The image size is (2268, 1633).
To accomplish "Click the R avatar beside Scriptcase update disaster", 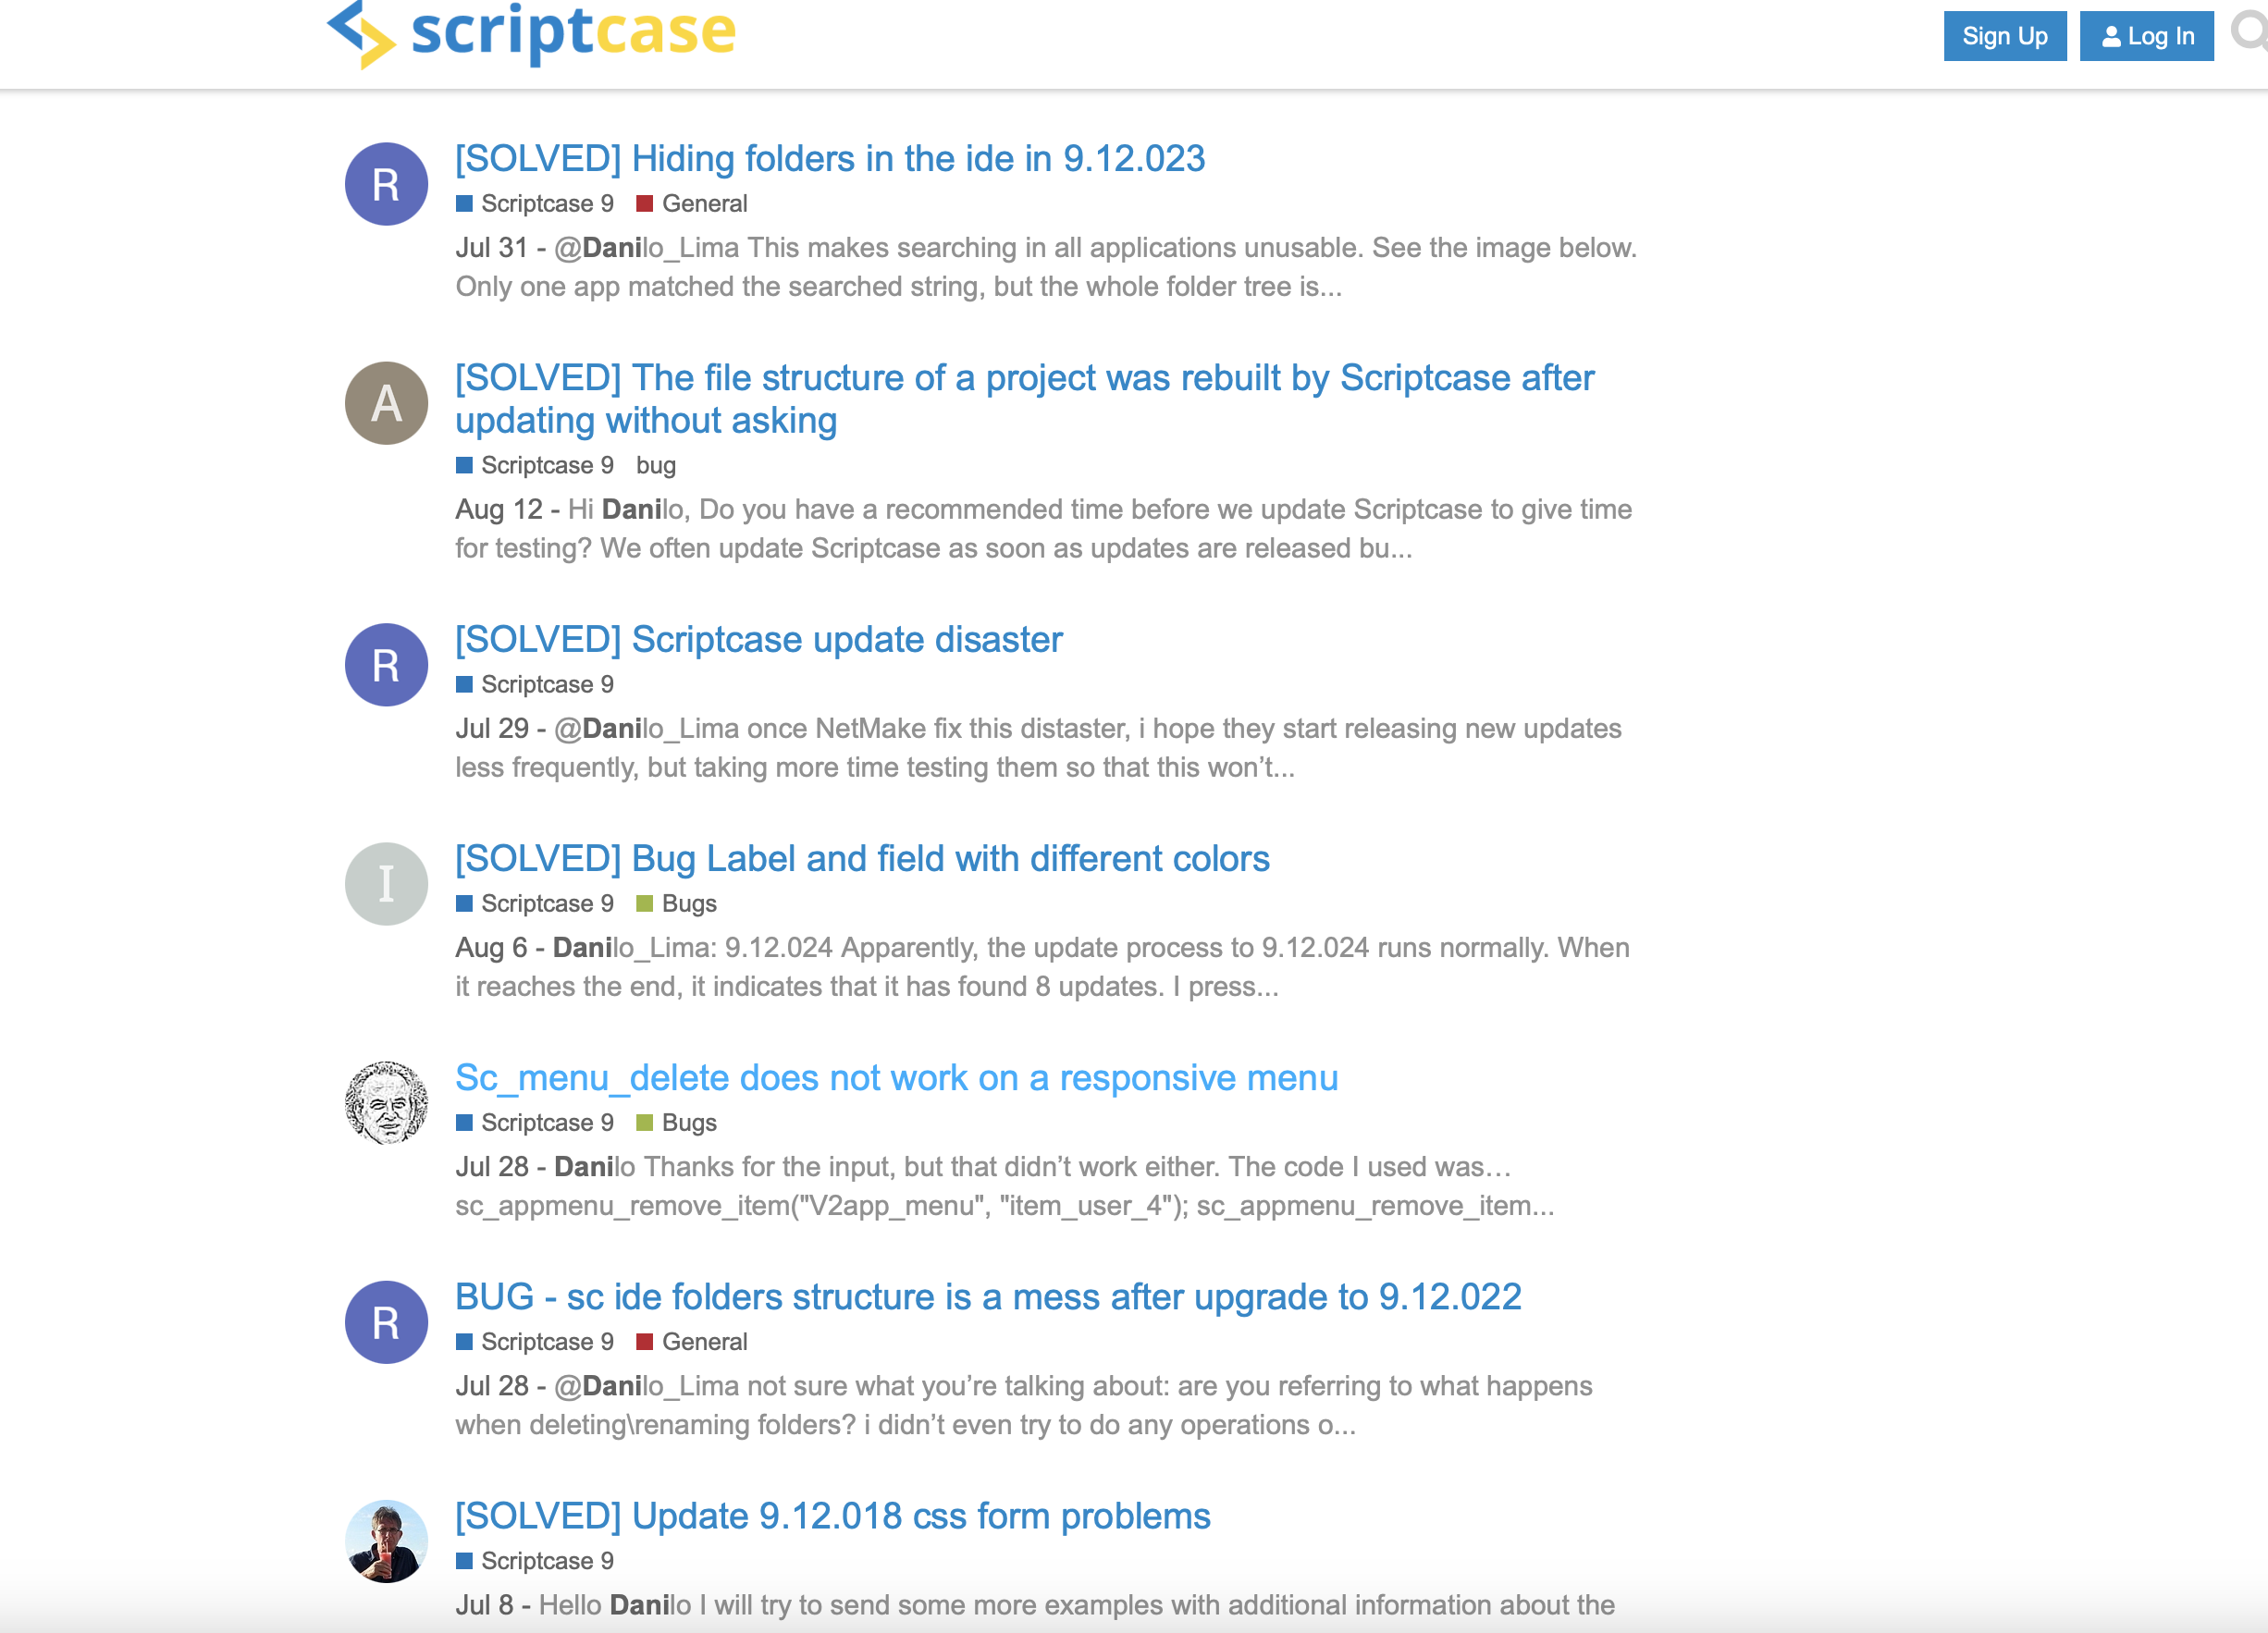I will click(386, 665).
